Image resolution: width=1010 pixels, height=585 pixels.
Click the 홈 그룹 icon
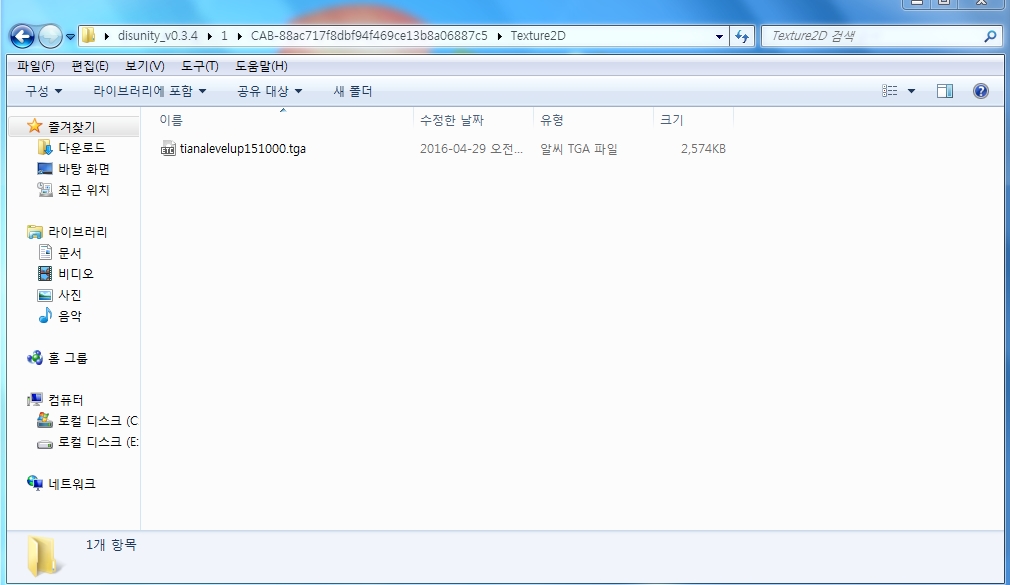(x=35, y=358)
